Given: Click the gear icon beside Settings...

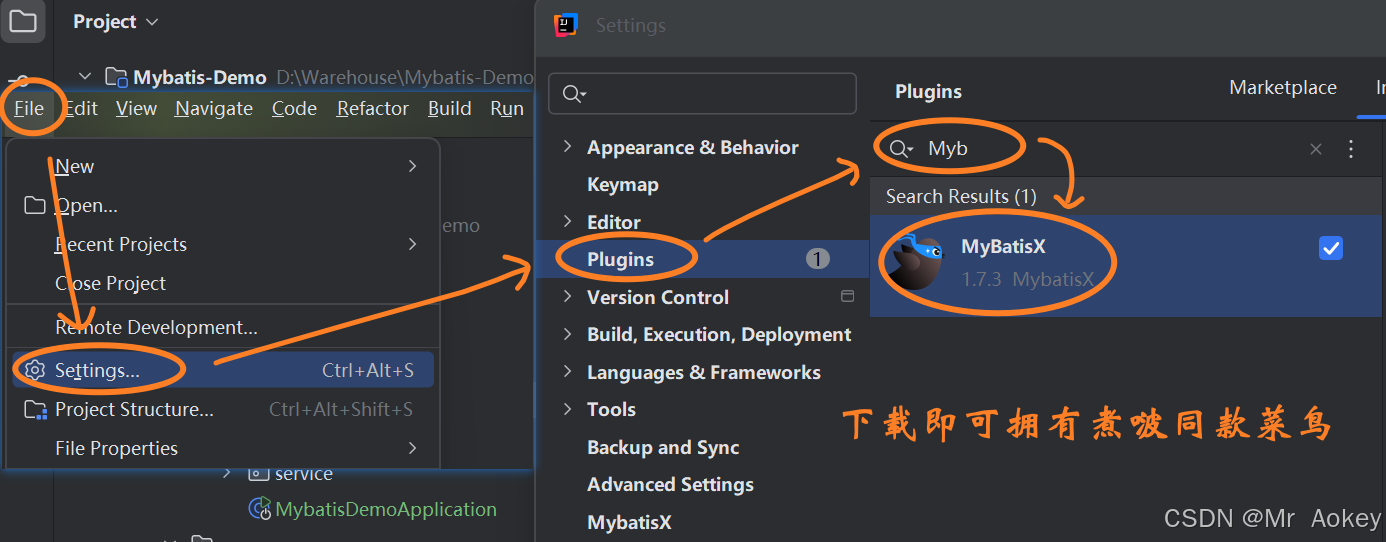Looking at the screenshot, I should 35,370.
